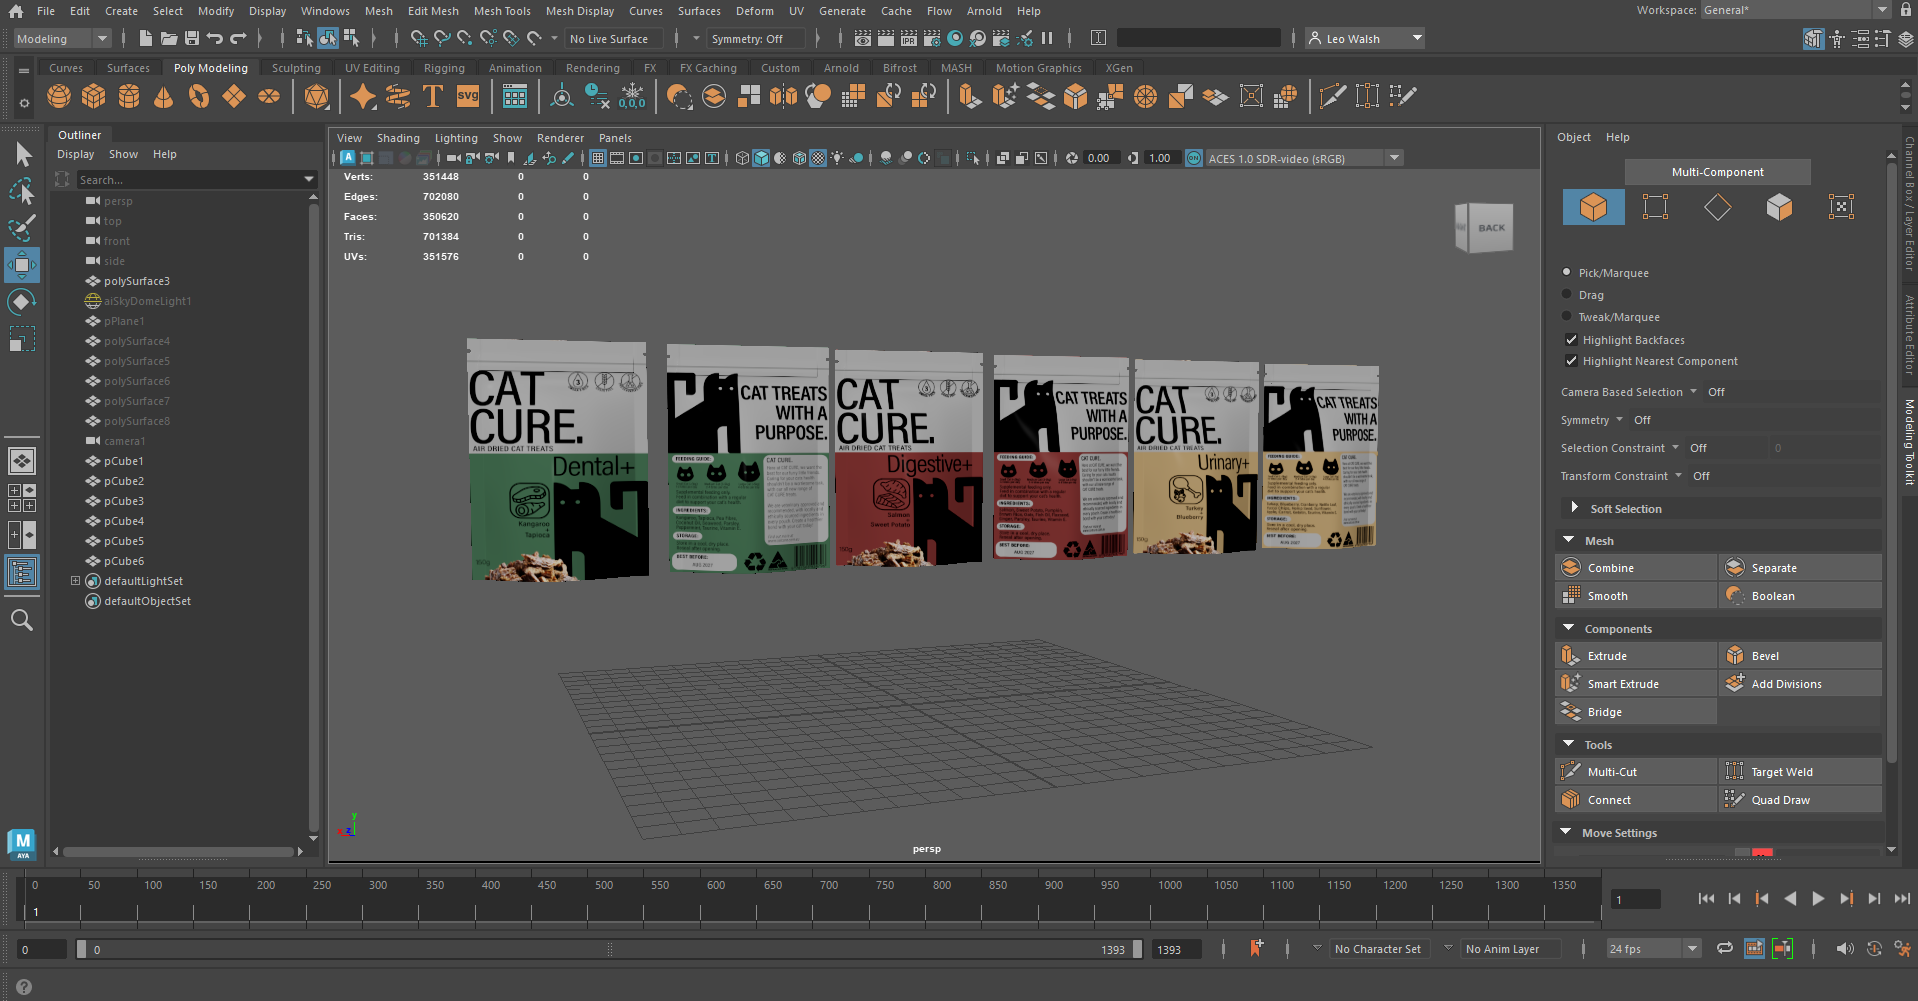The image size is (1918, 1001).
Task: Switch to the Sculpting shelf tab
Action: [x=296, y=68]
